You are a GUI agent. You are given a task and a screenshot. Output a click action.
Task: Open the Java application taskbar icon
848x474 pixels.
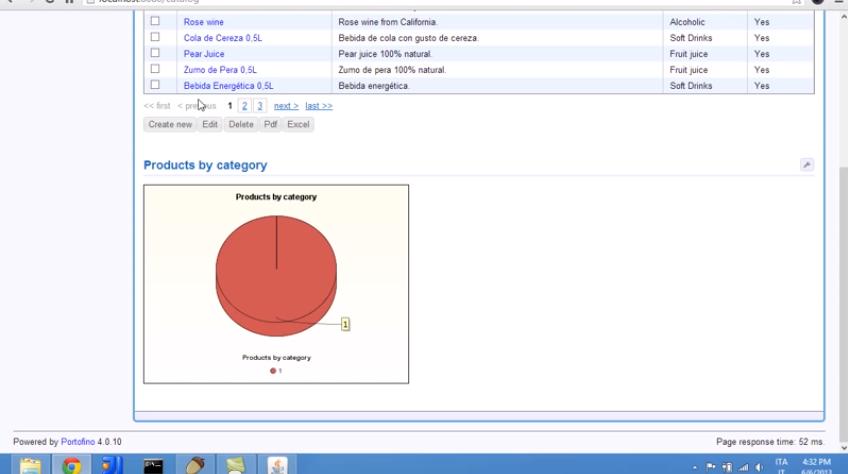(x=277, y=465)
